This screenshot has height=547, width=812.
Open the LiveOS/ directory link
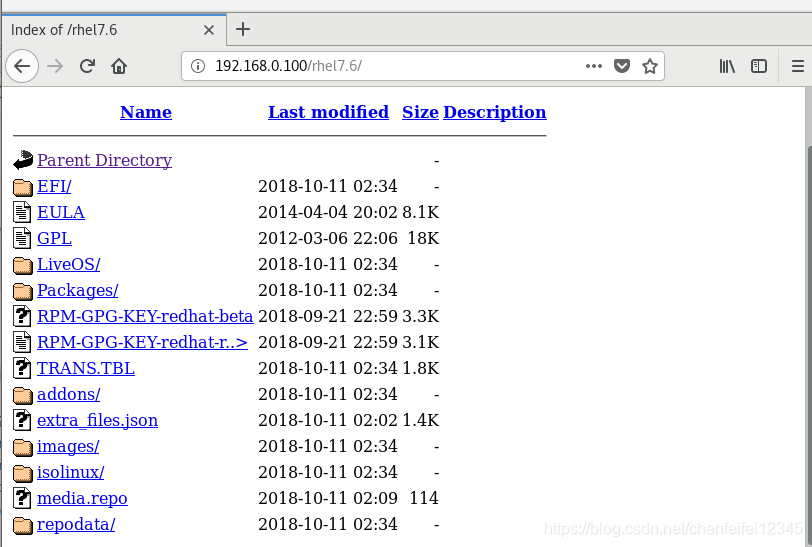click(68, 264)
